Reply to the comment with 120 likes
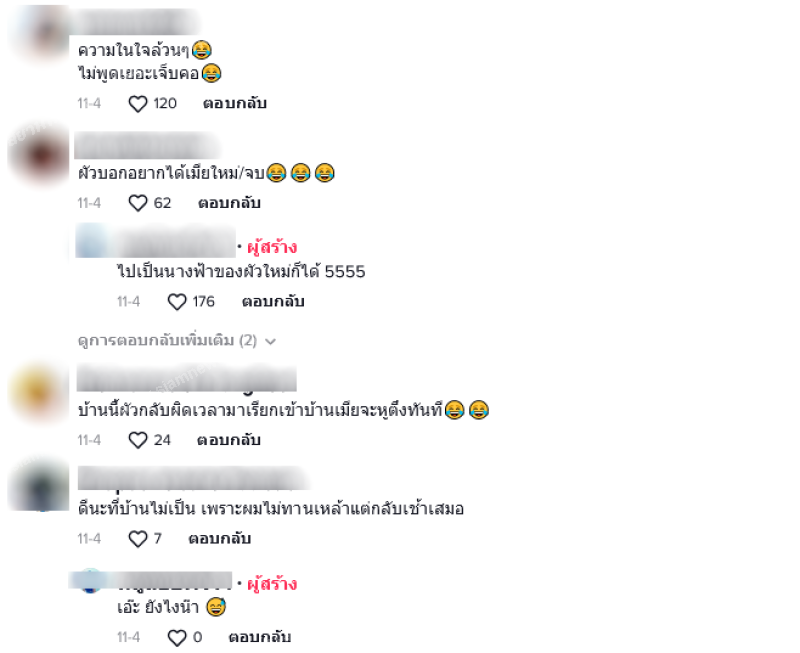The height and width of the screenshot is (653, 800). tap(235, 104)
